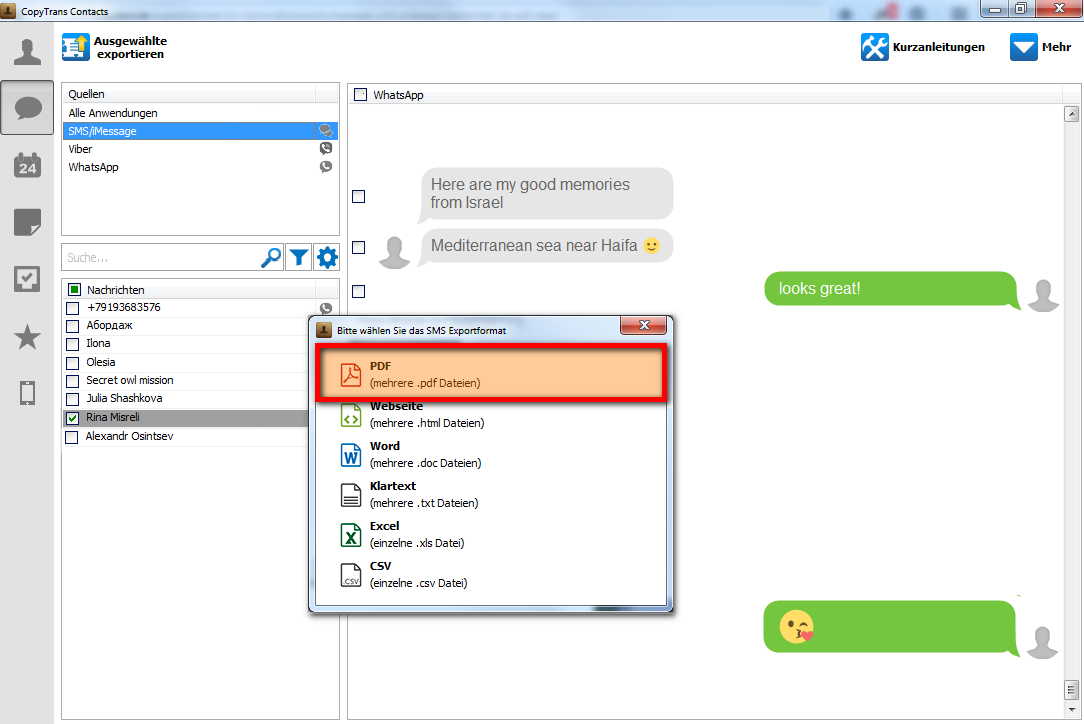Click the Viber app icon in Quellen

click(326, 148)
